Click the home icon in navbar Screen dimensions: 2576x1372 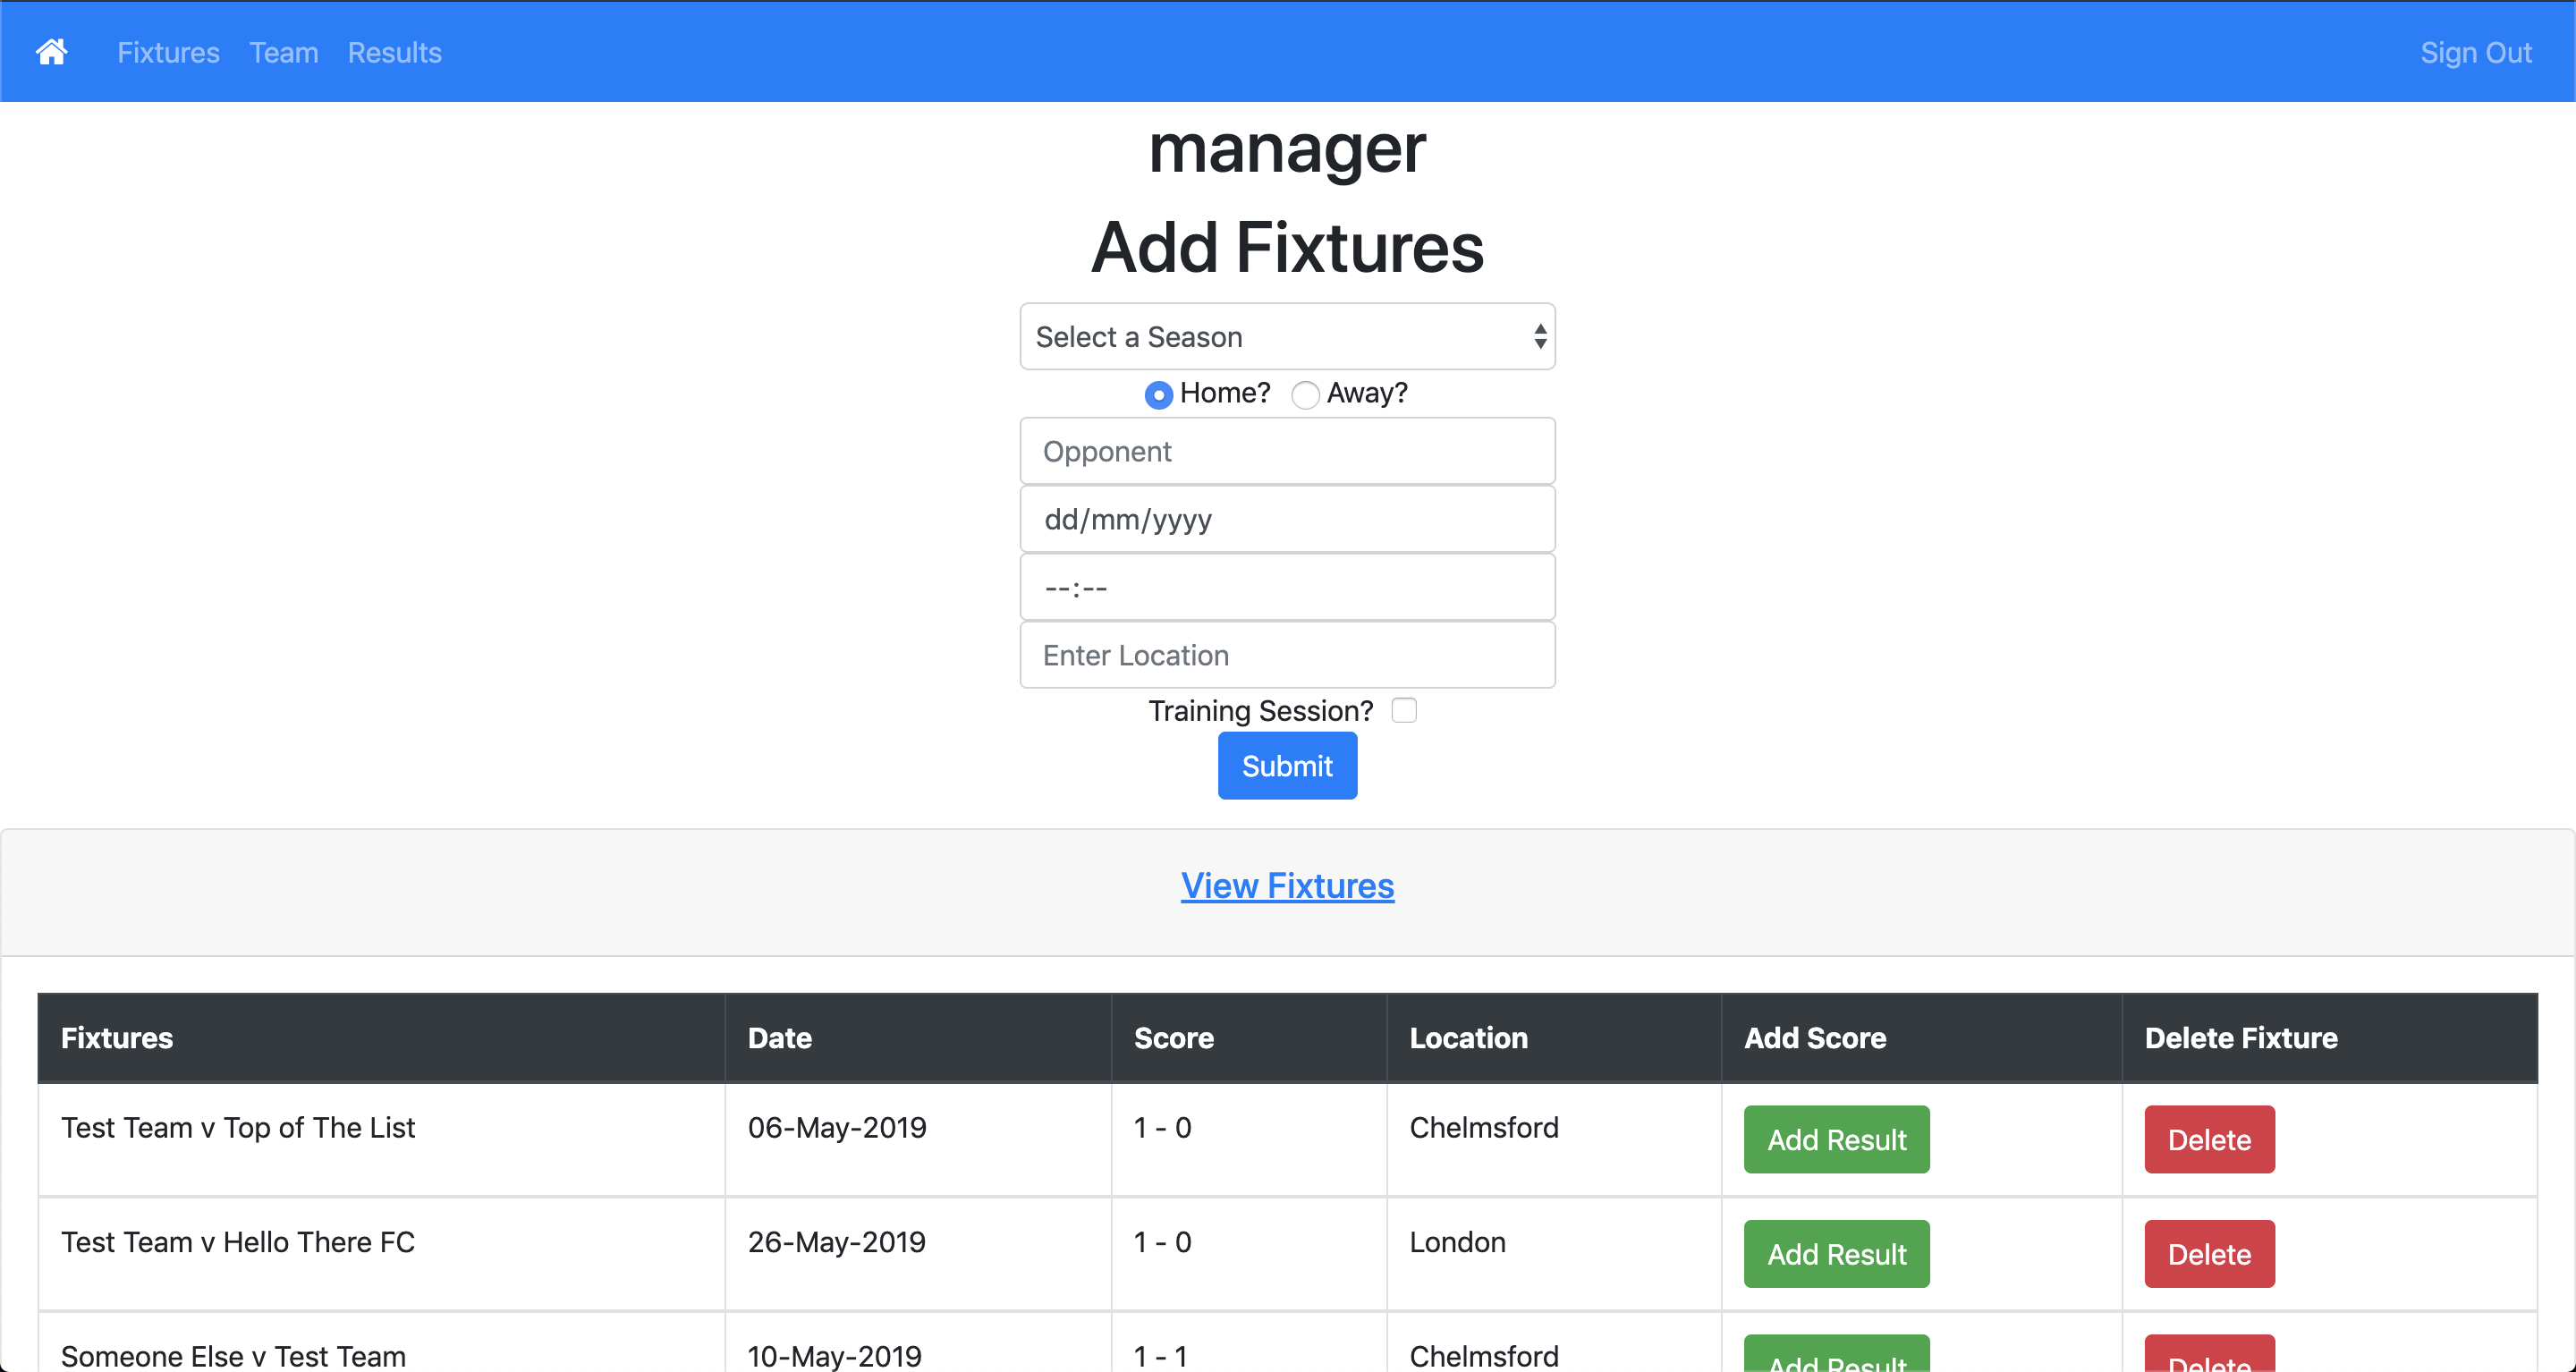51,52
